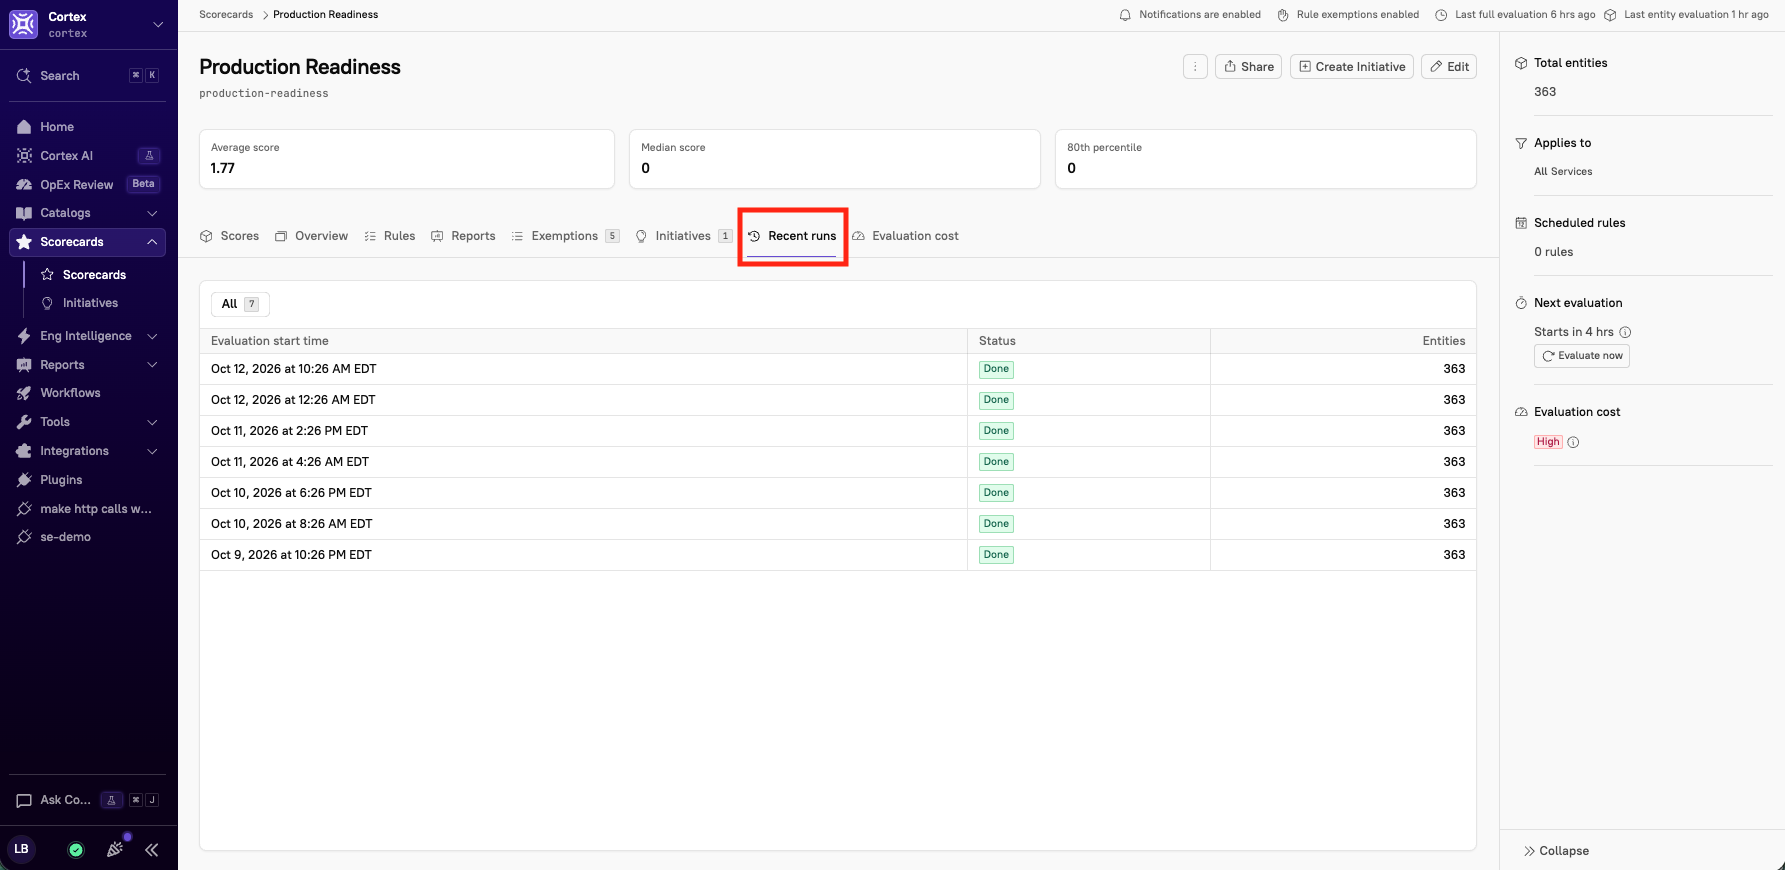Open the 'make http calls w...' plugin
Screen dimensions: 1785x870
click(88, 509)
